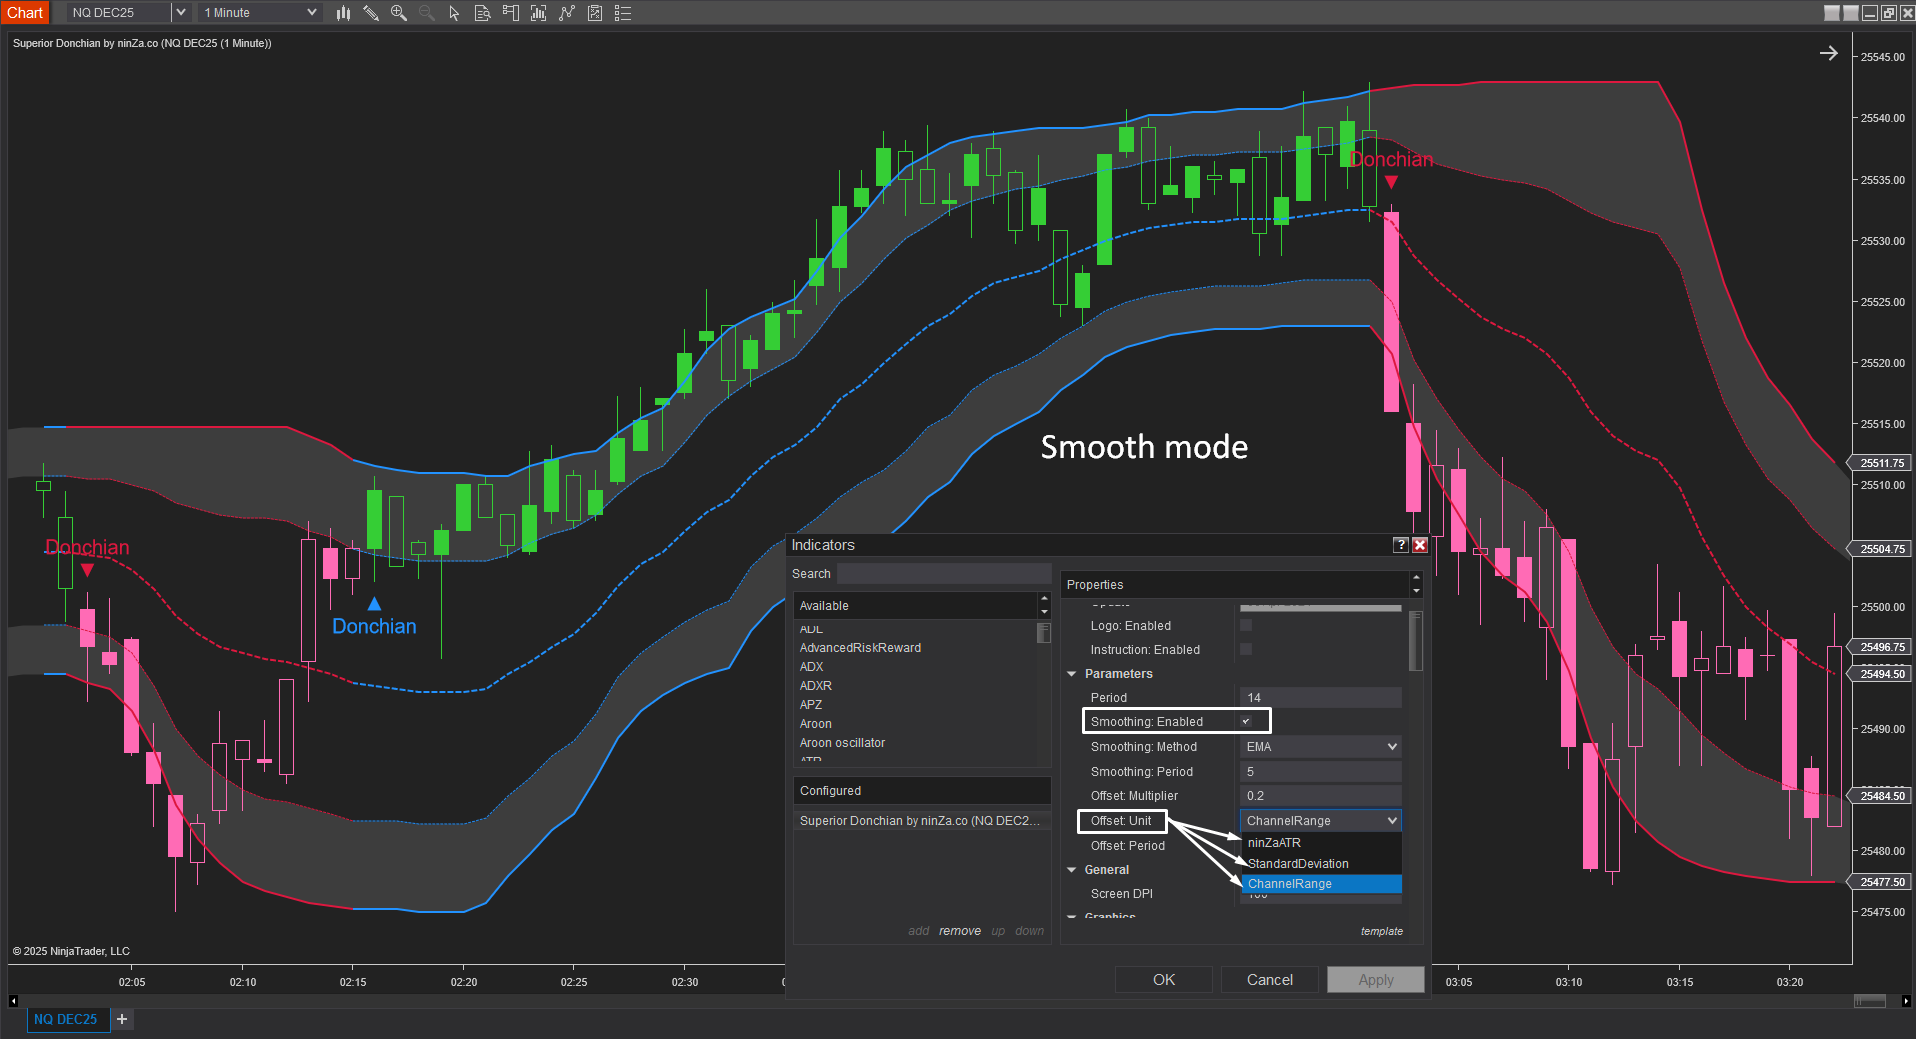Open the Smoothing: Method EMA dropdown
The height and width of the screenshot is (1039, 1916).
1320,747
